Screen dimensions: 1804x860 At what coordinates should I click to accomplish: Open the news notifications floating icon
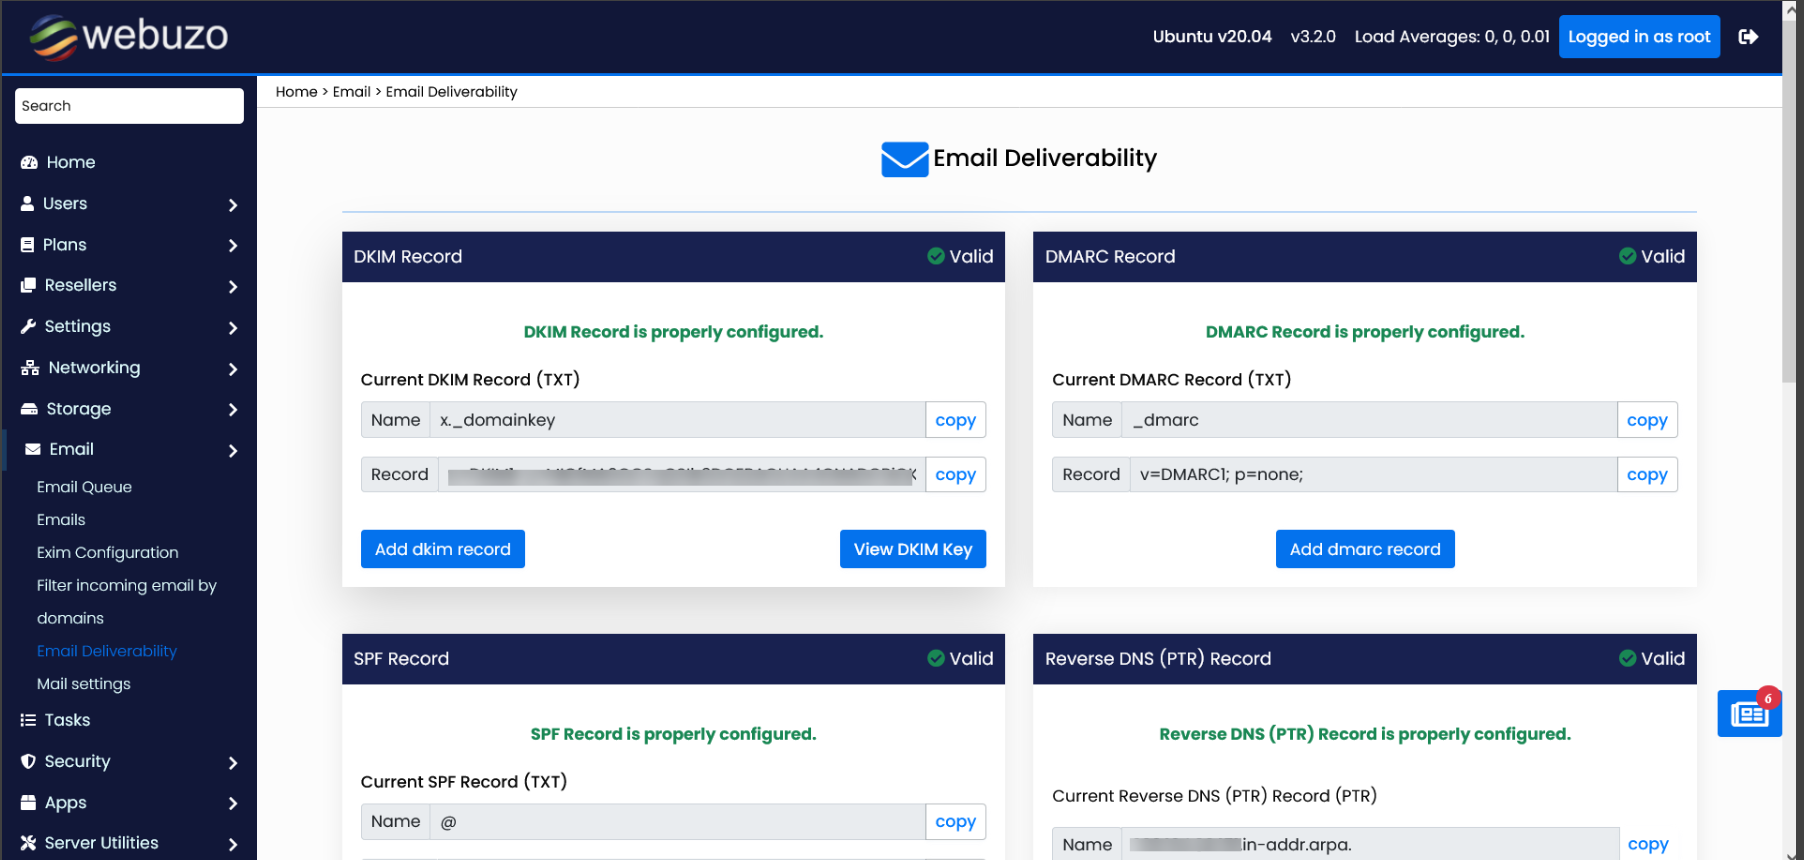click(1749, 713)
